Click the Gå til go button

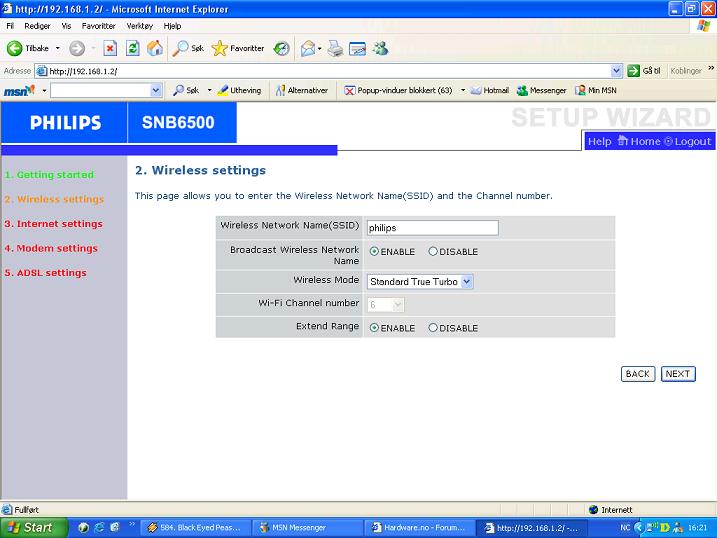tap(644, 71)
